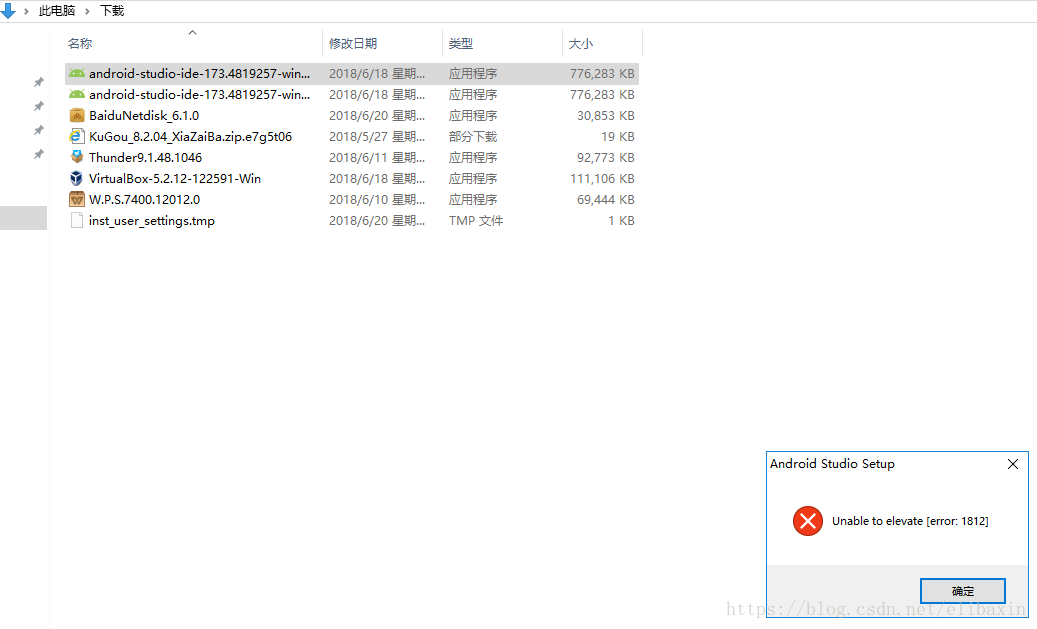Sort files by the 大小 column header

tap(581, 44)
